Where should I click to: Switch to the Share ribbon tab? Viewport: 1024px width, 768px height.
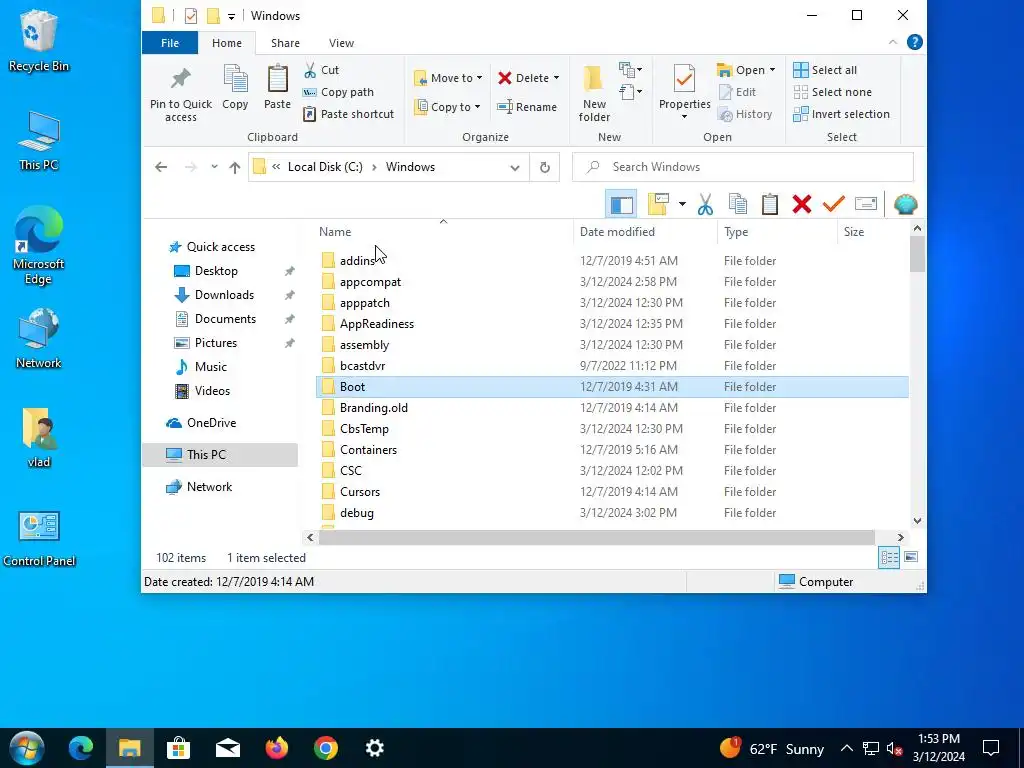tap(285, 42)
